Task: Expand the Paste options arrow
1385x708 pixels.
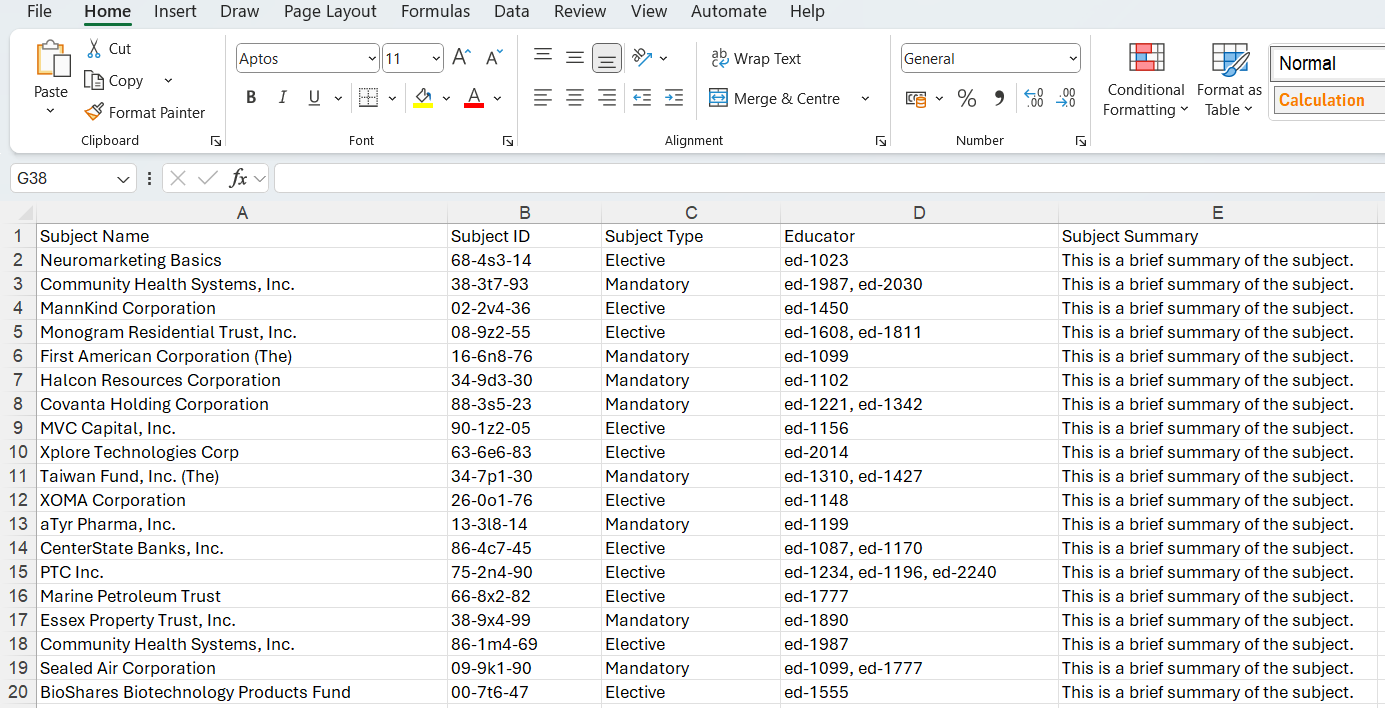Action: pos(51,111)
